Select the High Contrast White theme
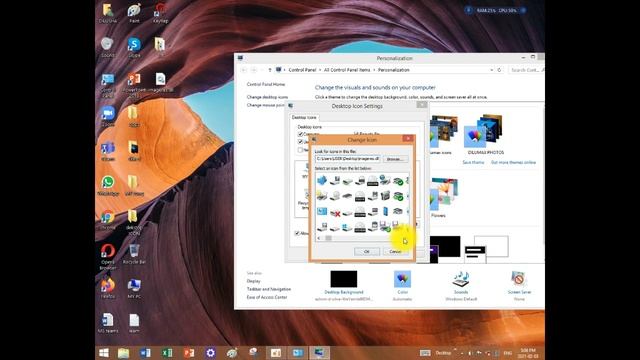 point(487,248)
